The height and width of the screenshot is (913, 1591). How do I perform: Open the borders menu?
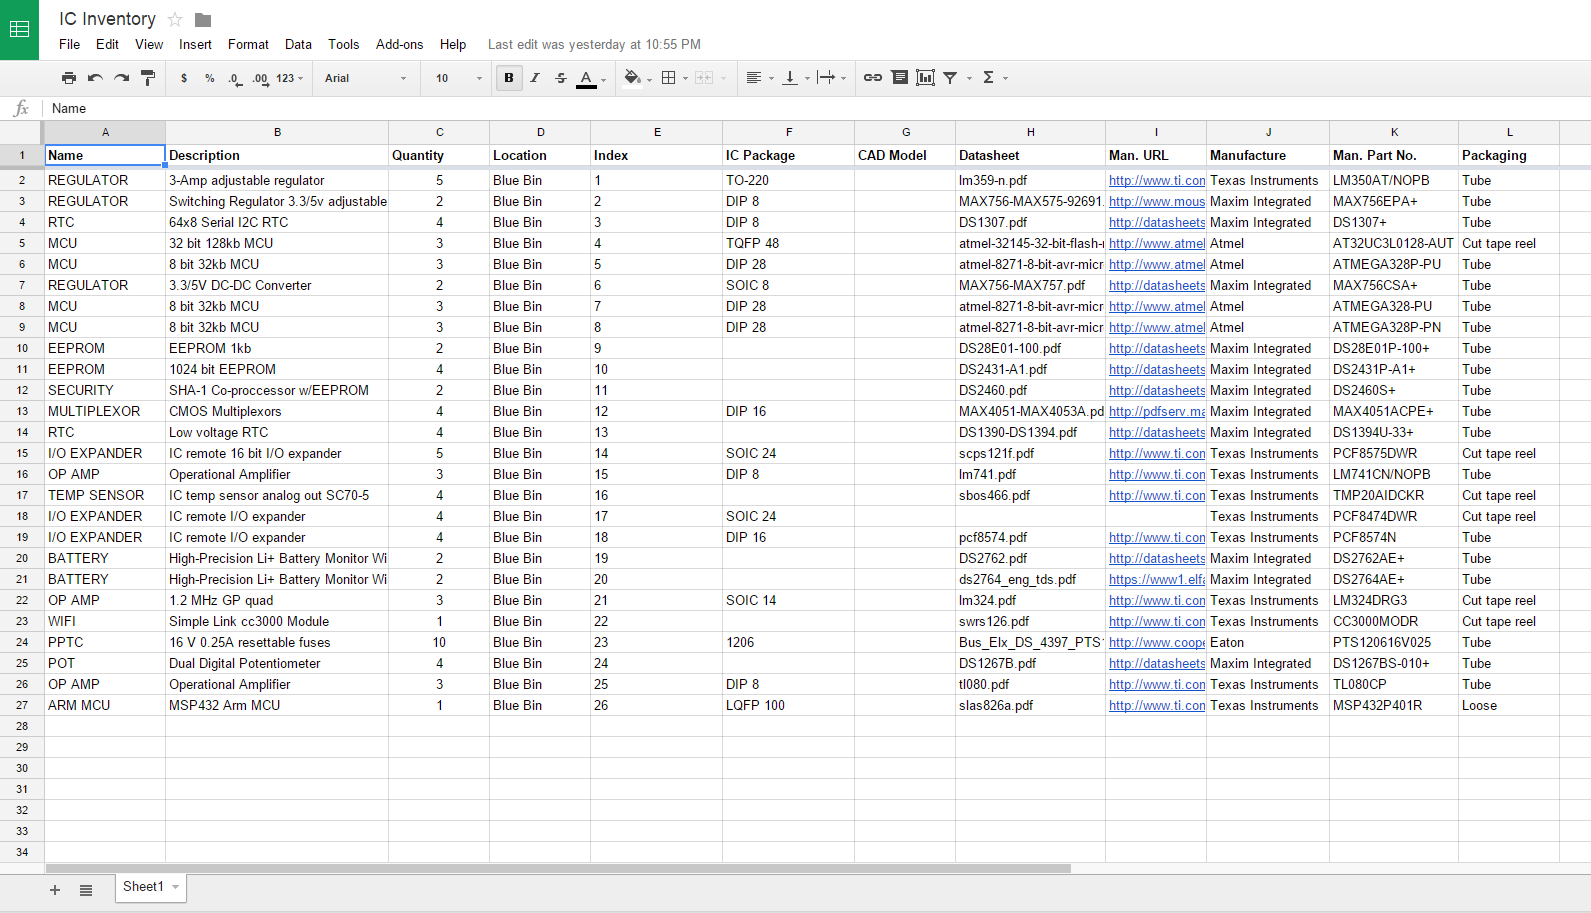674,78
